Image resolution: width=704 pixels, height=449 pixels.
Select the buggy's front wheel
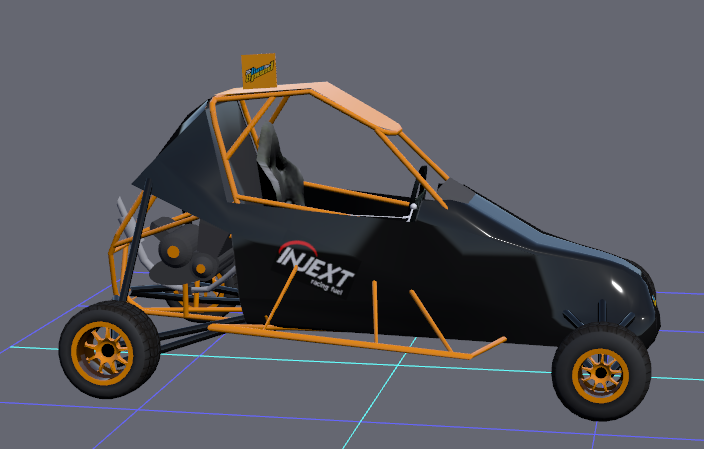pos(601,372)
